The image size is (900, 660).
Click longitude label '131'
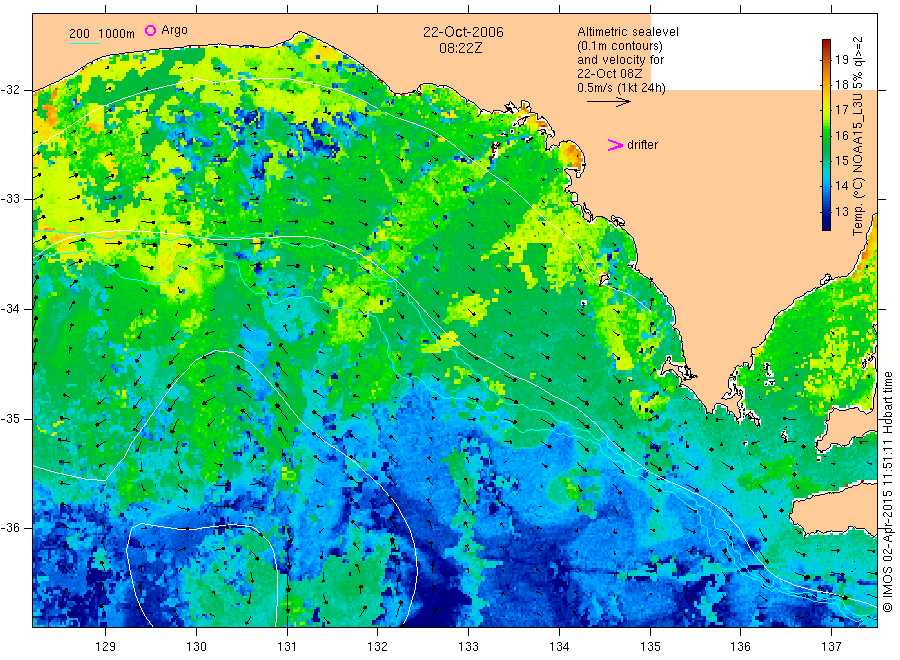(x=287, y=647)
